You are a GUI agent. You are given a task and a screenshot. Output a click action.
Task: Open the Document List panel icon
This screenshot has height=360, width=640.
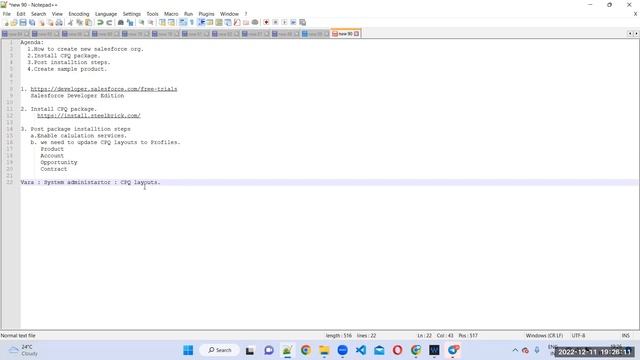coord(228,22)
